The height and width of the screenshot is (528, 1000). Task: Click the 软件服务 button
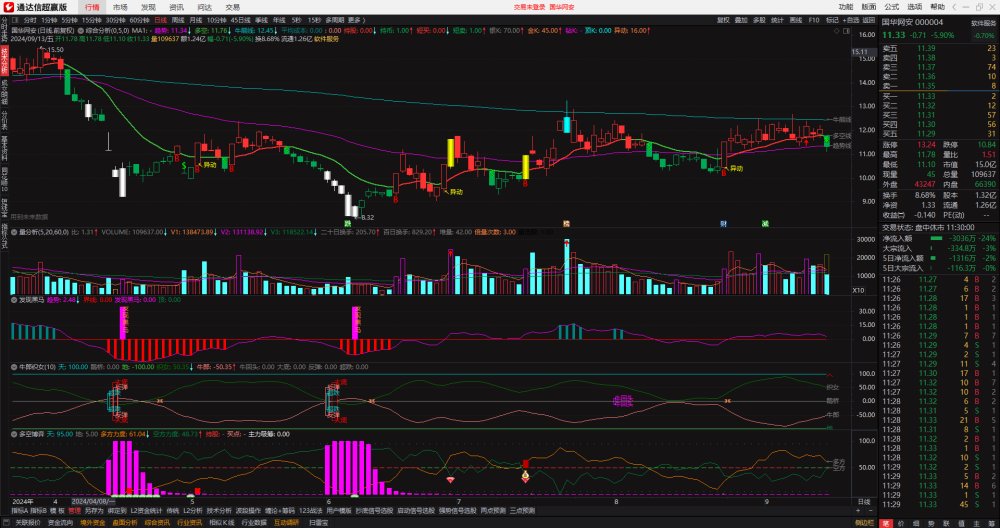[x=984, y=22]
